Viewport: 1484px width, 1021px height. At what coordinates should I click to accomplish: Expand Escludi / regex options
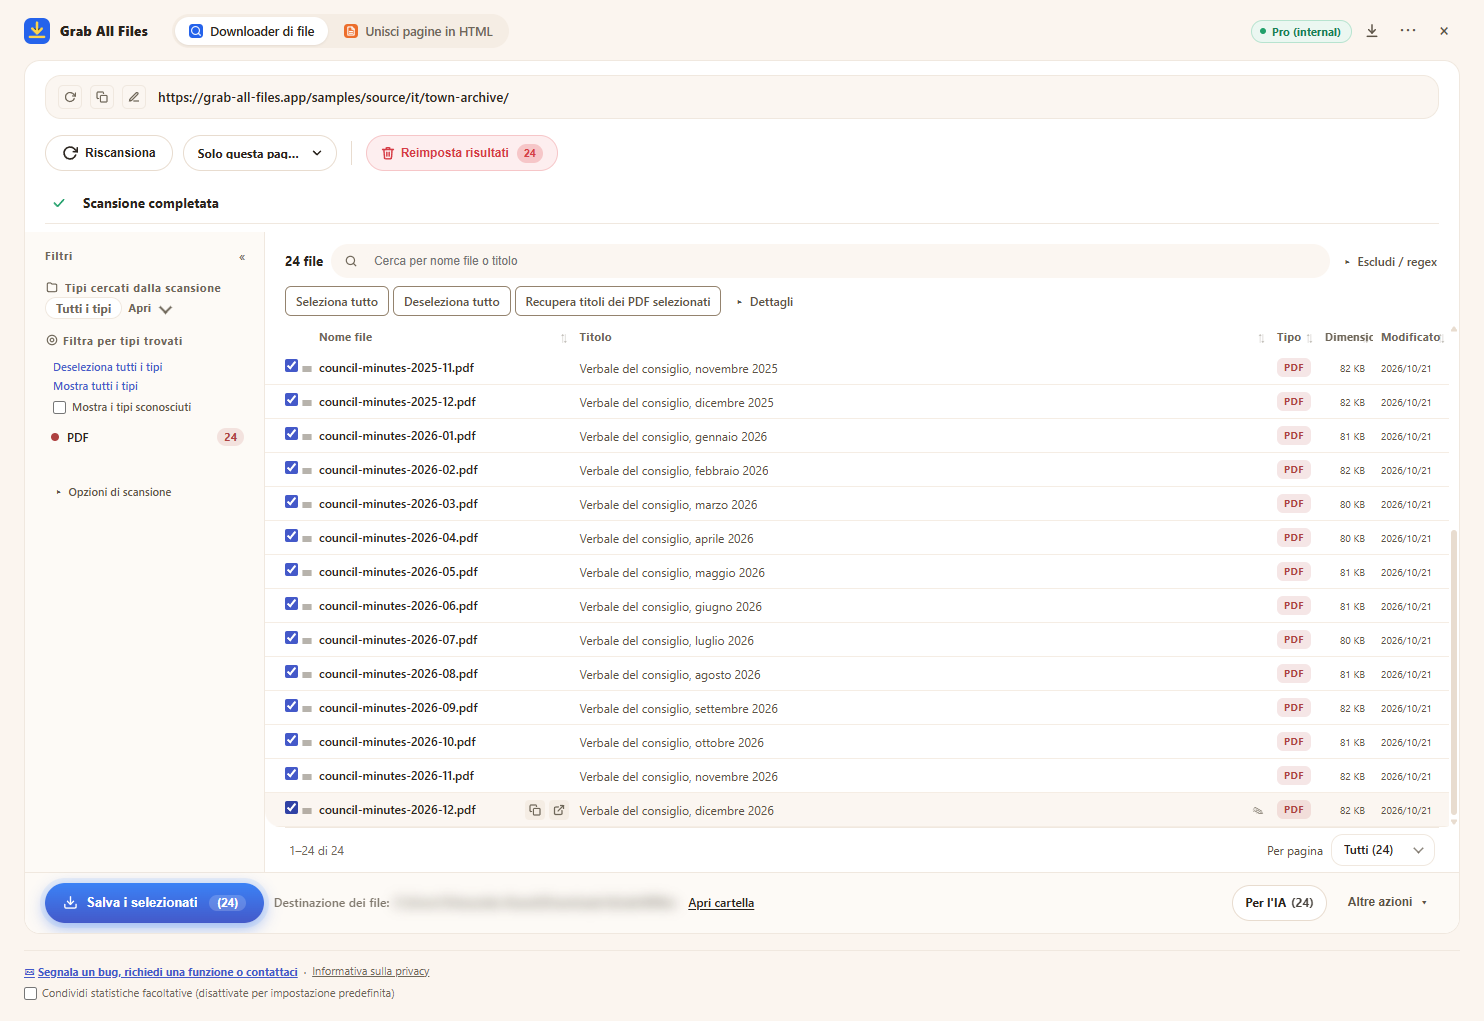tap(1391, 262)
